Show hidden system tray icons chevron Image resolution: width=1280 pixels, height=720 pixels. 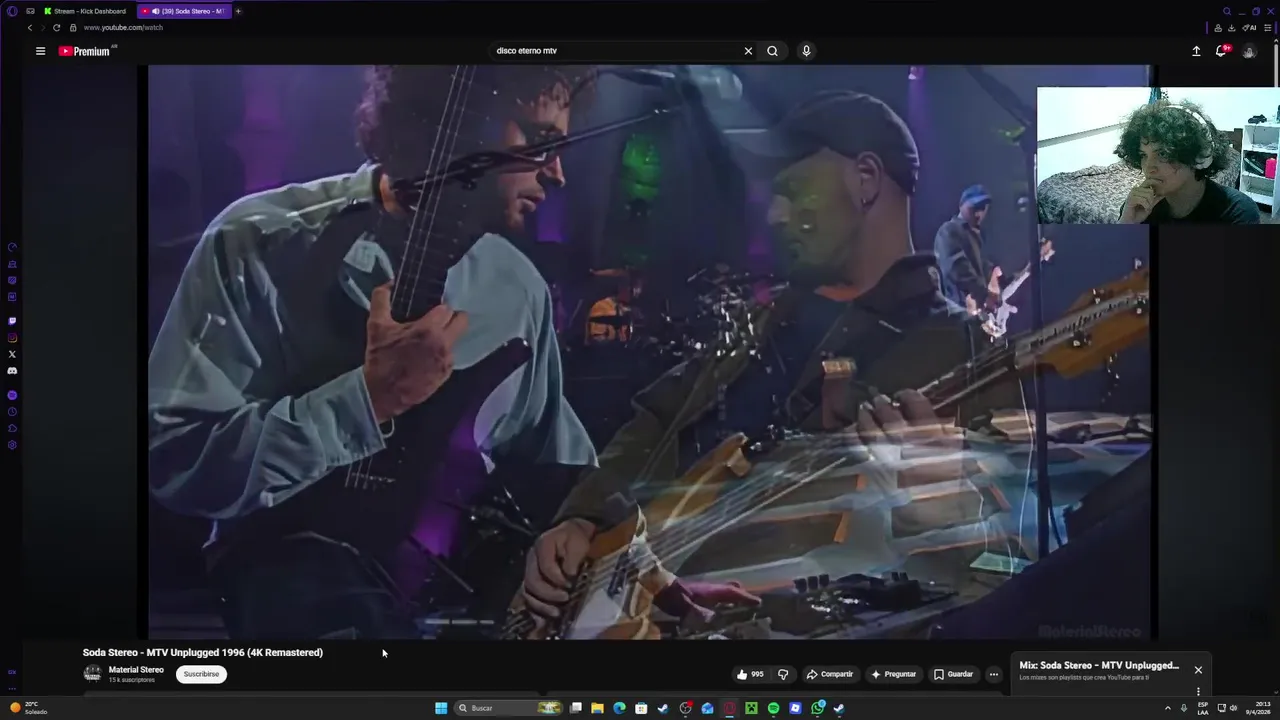1168,708
